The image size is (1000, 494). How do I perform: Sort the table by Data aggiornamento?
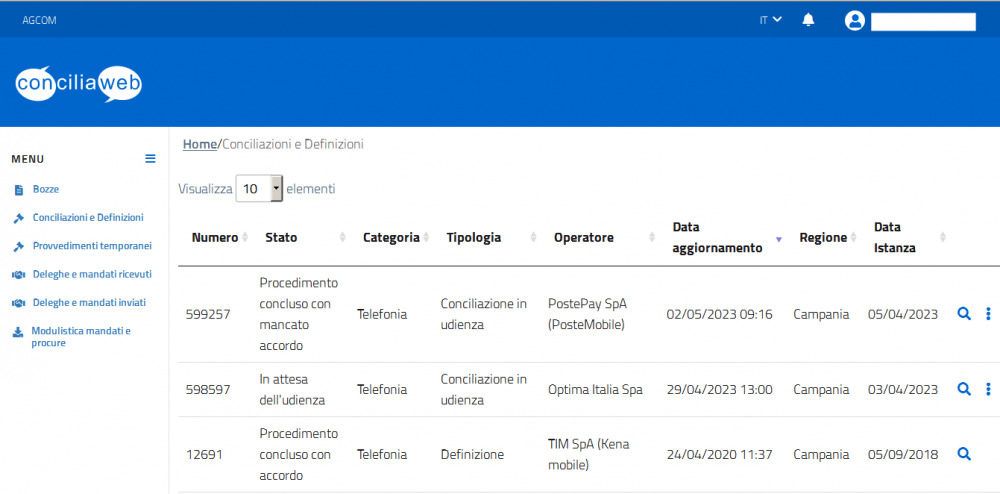point(717,238)
